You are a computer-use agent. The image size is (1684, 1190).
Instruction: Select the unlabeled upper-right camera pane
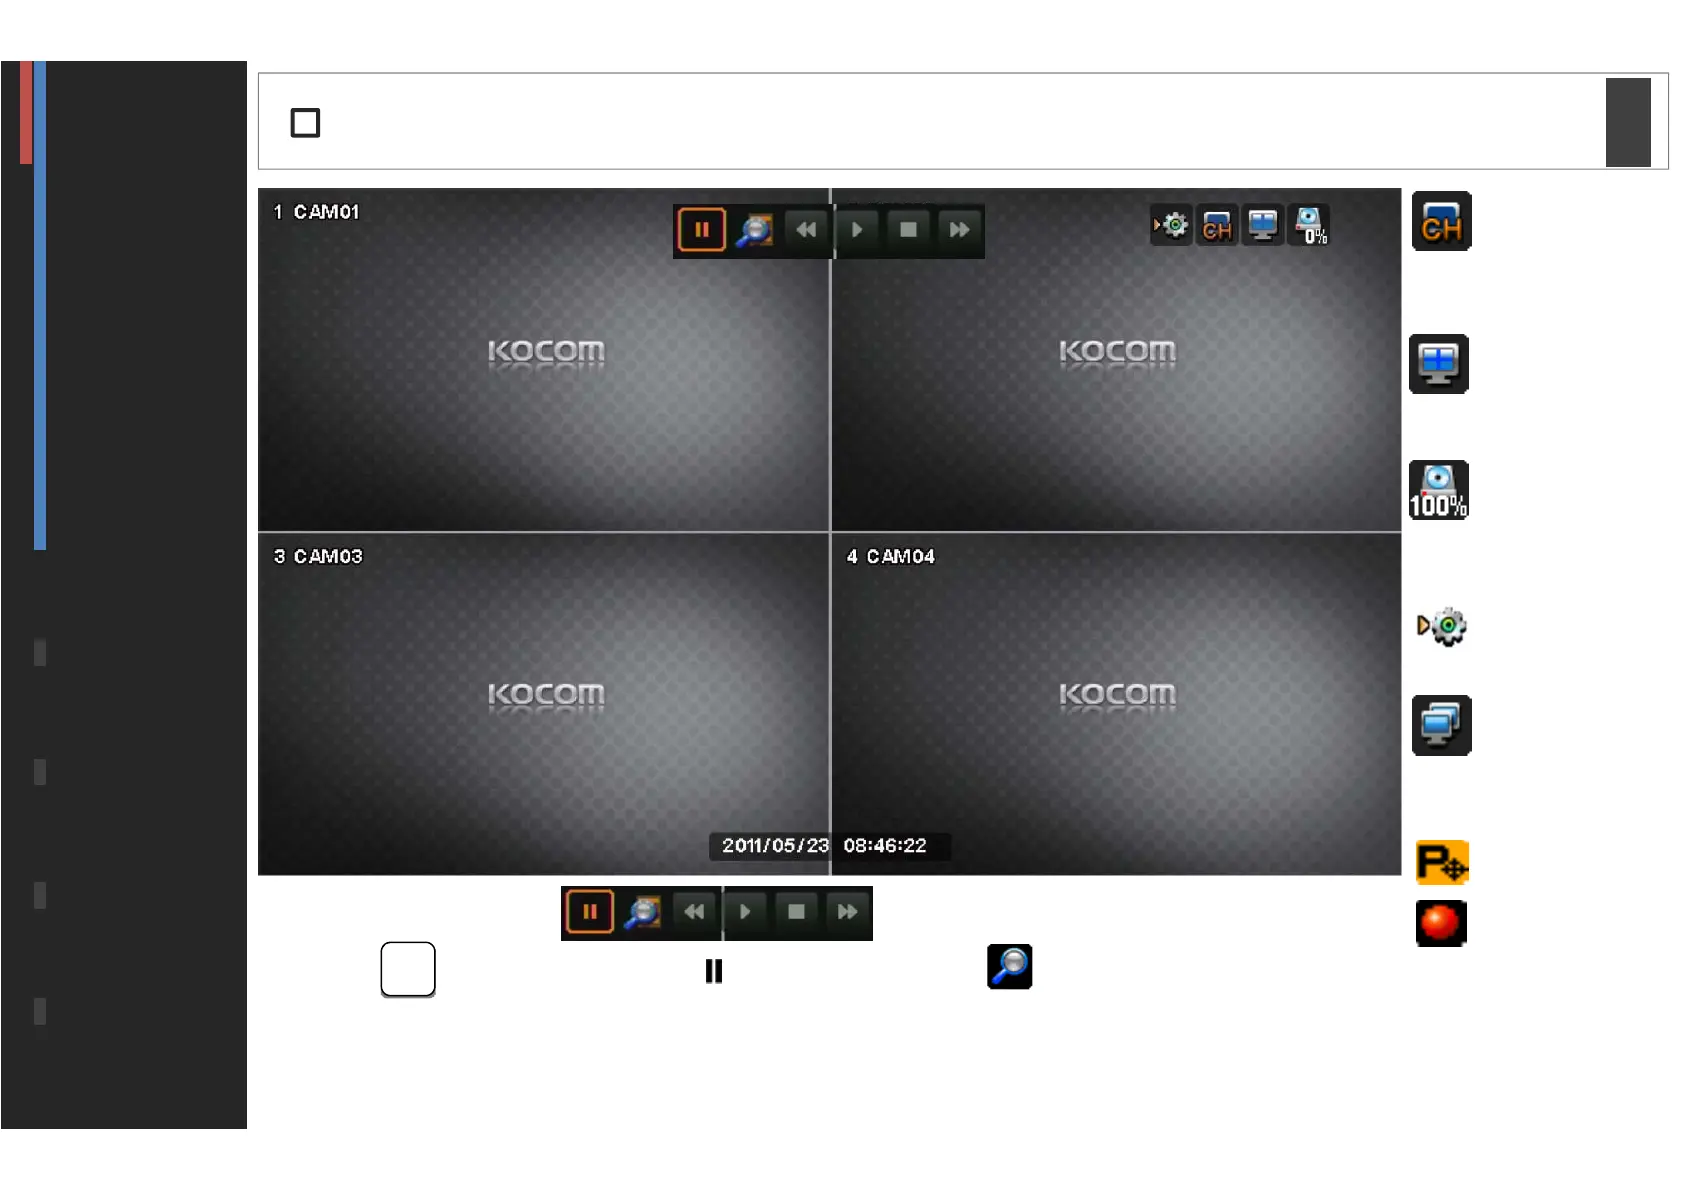pyautogui.click(x=1116, y=360)
